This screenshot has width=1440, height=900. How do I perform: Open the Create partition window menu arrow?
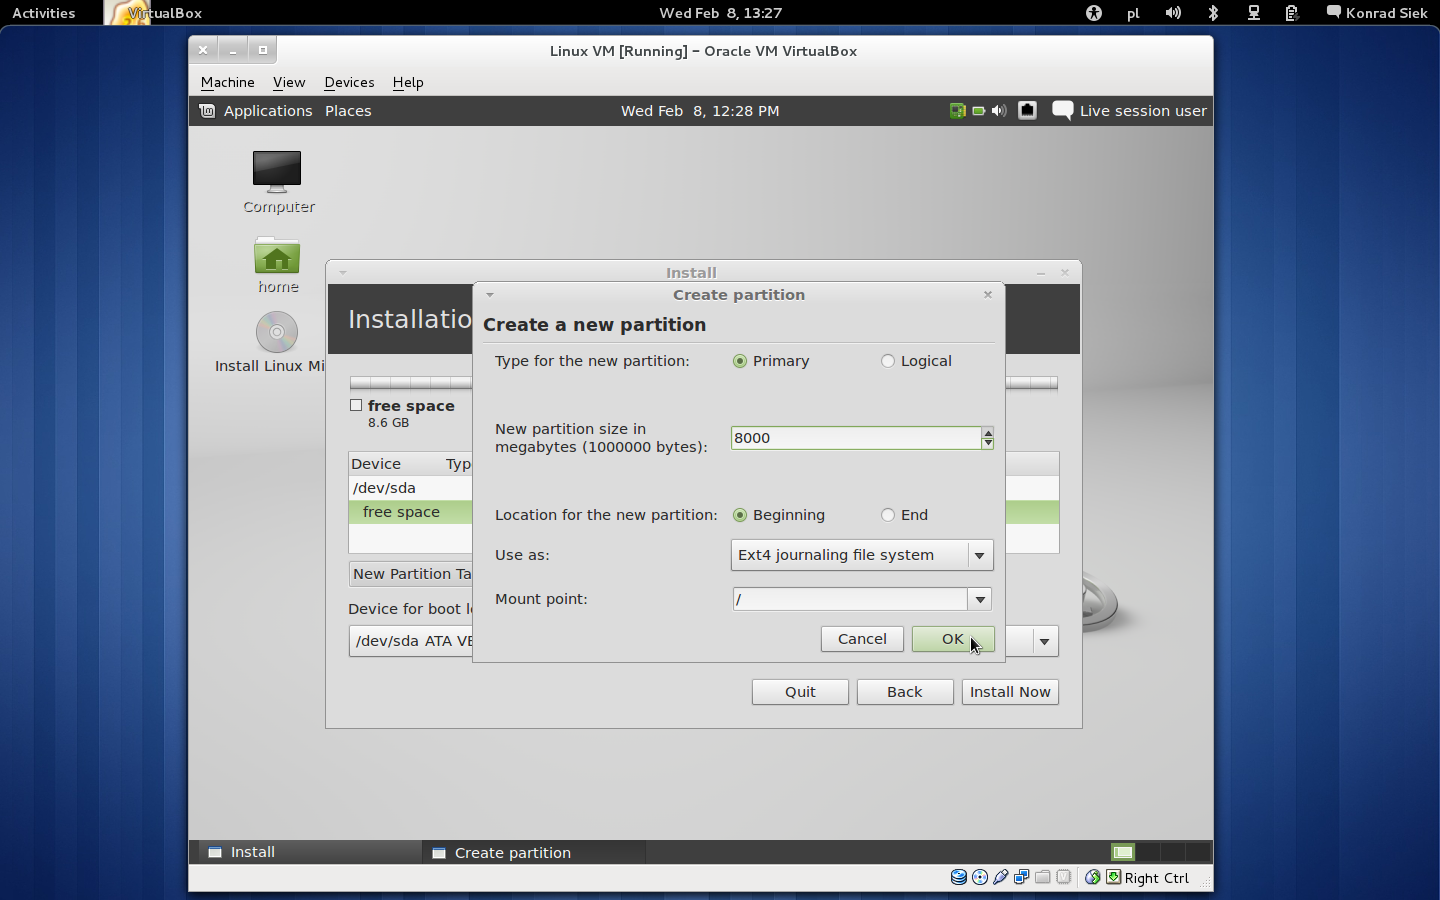coord(490,295)
